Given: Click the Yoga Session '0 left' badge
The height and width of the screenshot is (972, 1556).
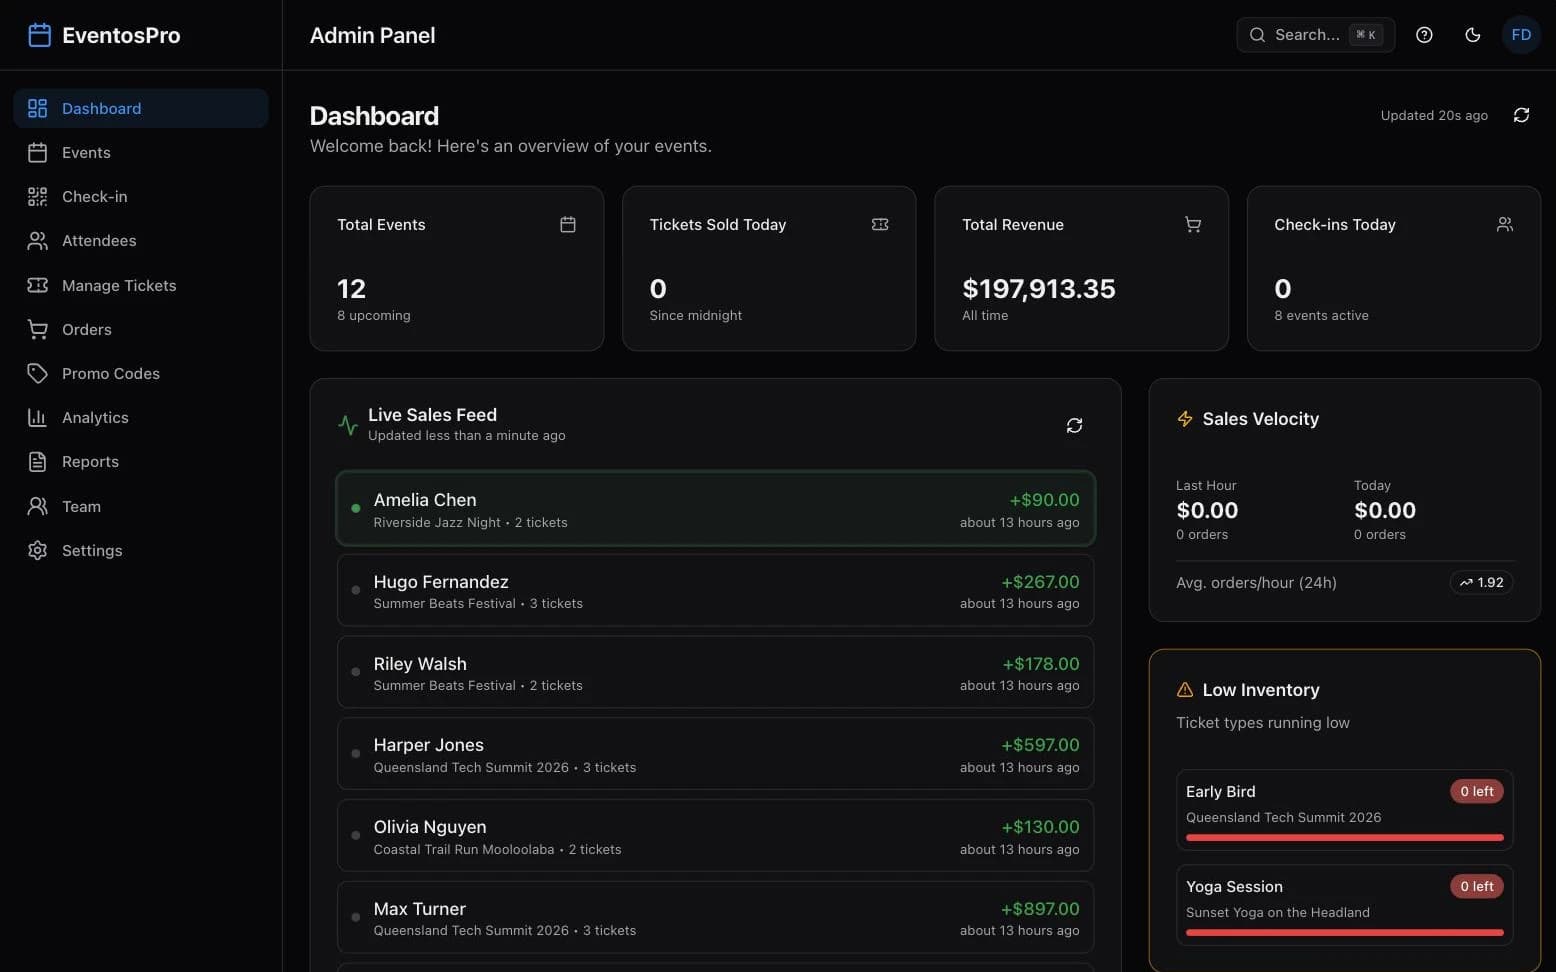Looking at the screenshot, I should pyautogui.click(x=1477, y=886).
